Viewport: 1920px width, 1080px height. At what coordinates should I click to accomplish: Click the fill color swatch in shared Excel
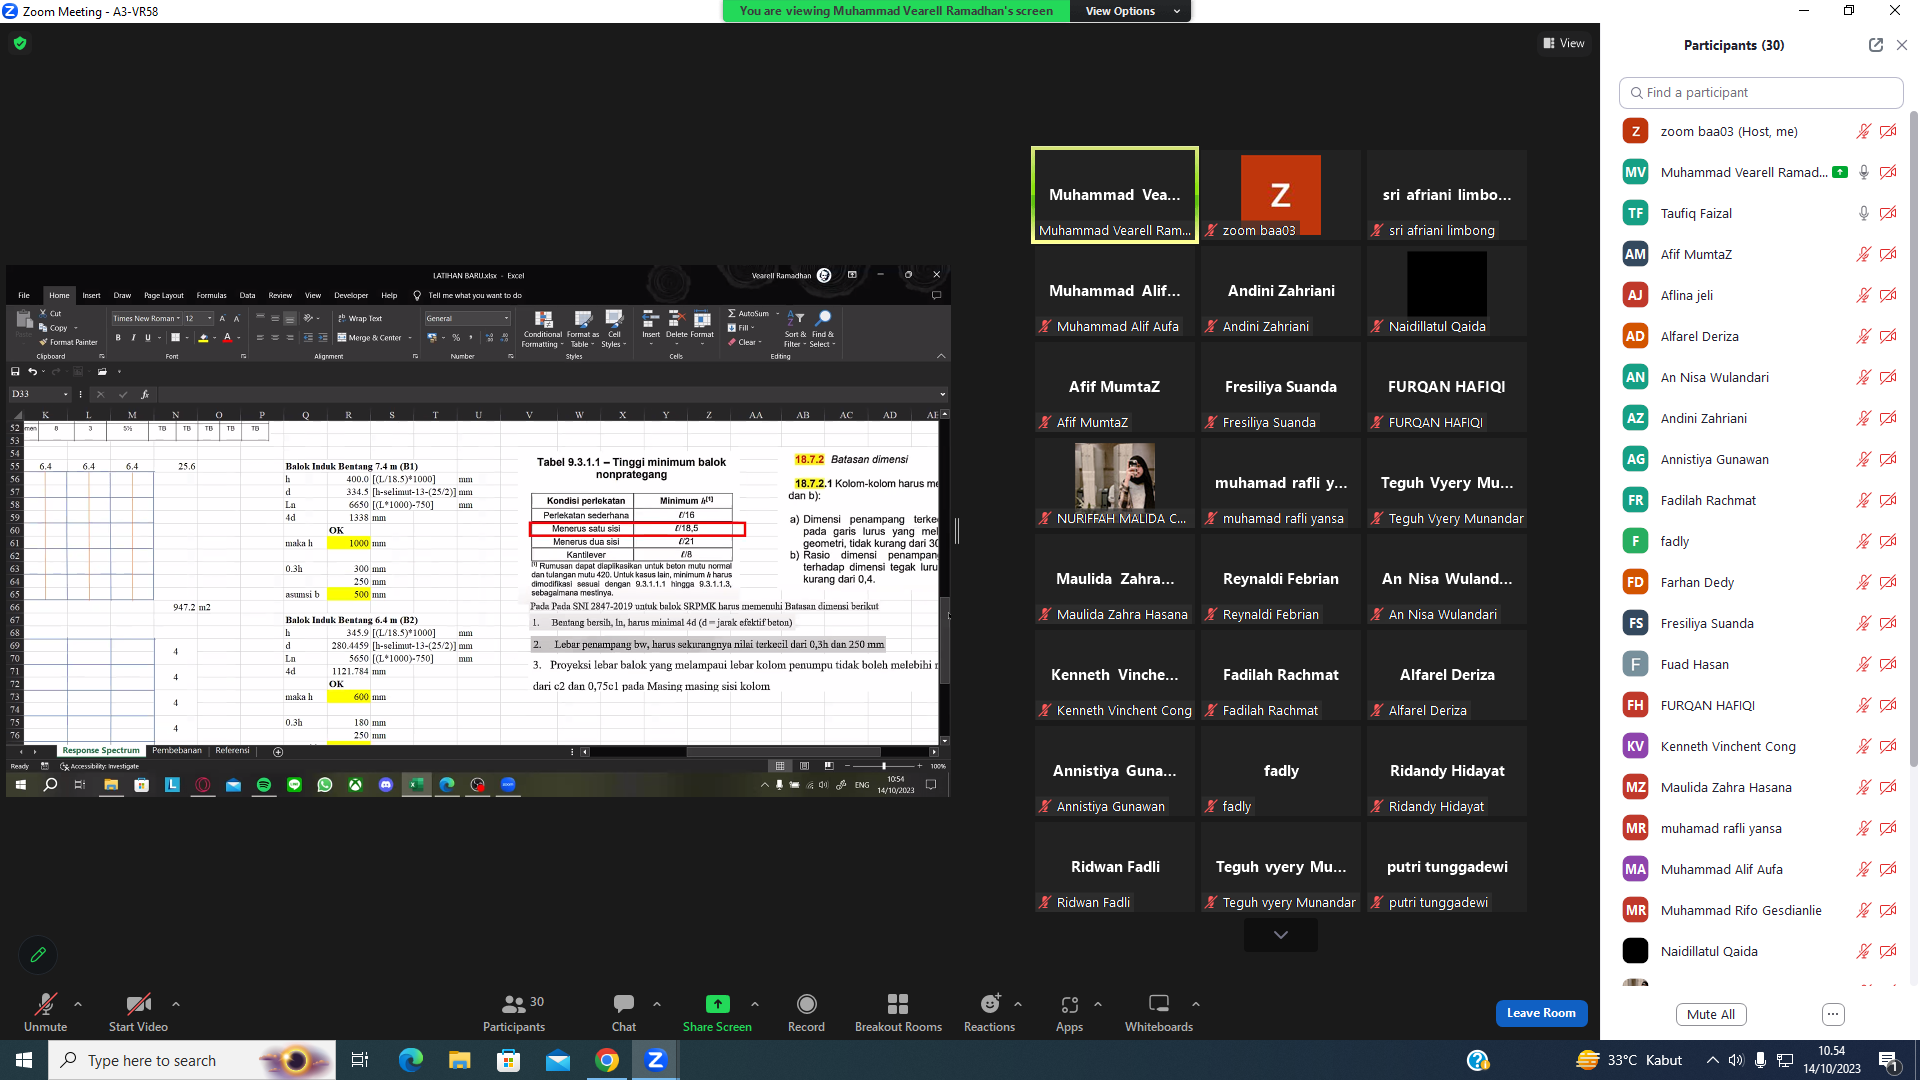[x=203, y=338]
